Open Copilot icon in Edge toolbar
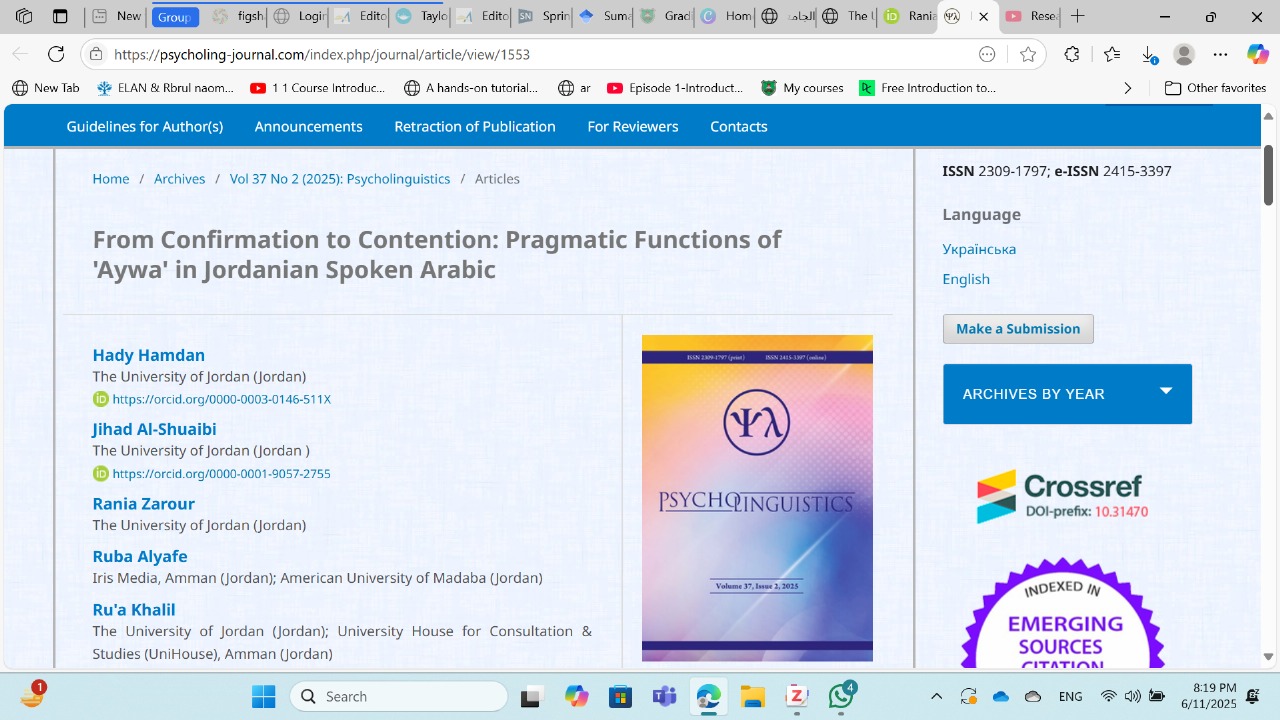The image size is (1280, 720). [1257, 55]
